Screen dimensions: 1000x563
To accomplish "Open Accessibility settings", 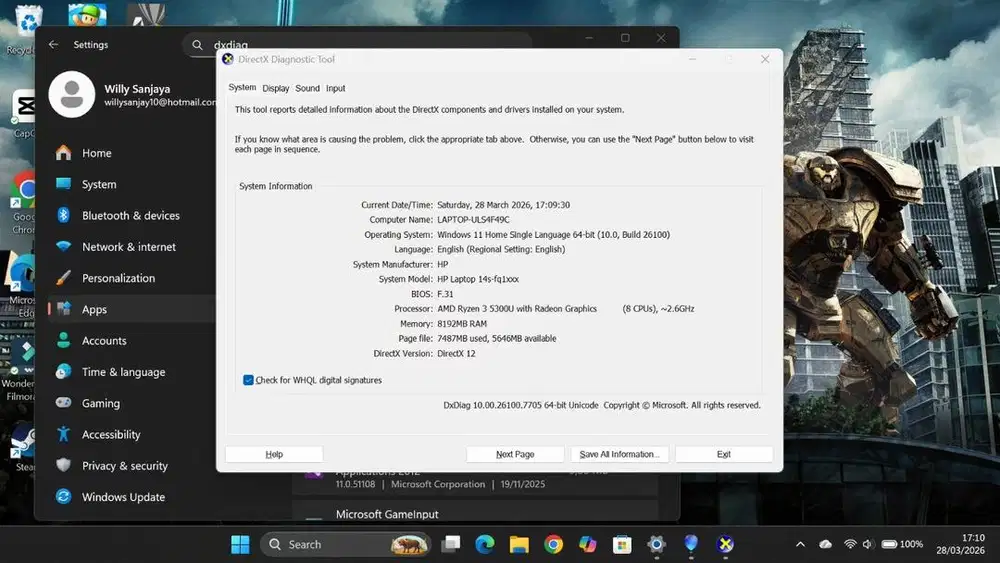I will 131,434.
